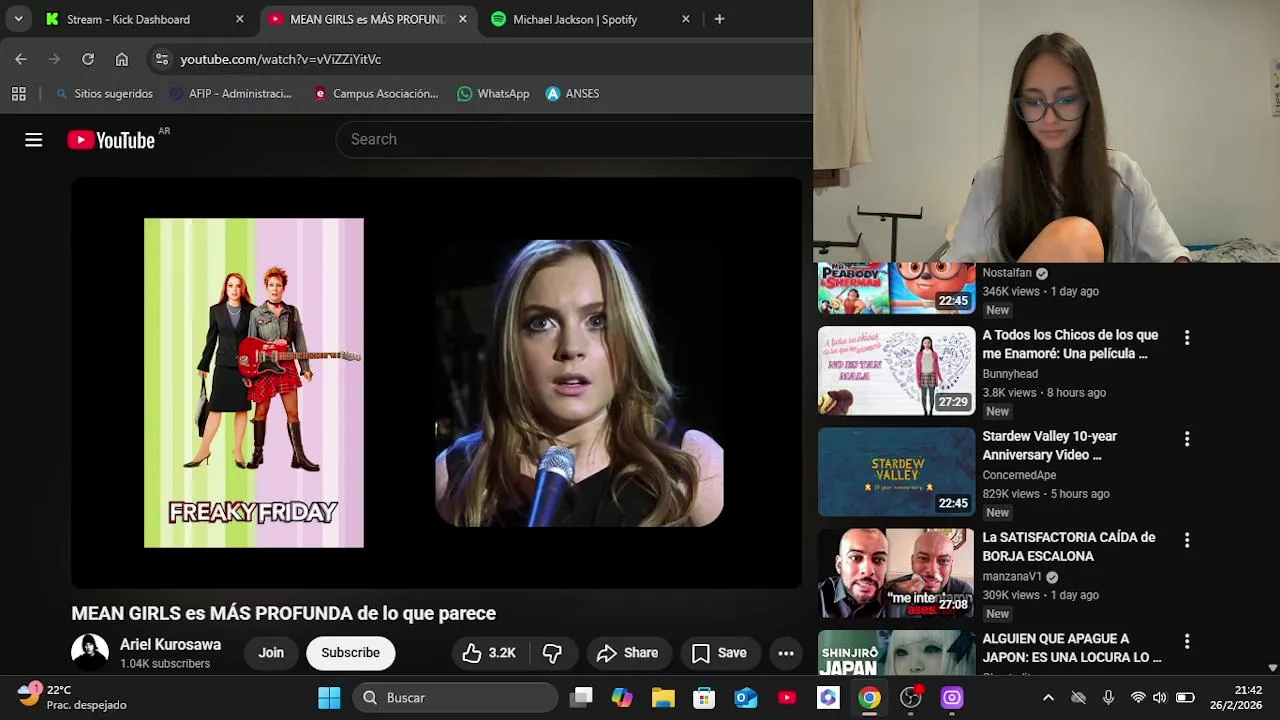
Task: Open WhatsApp bookmark
Action: 493,94
